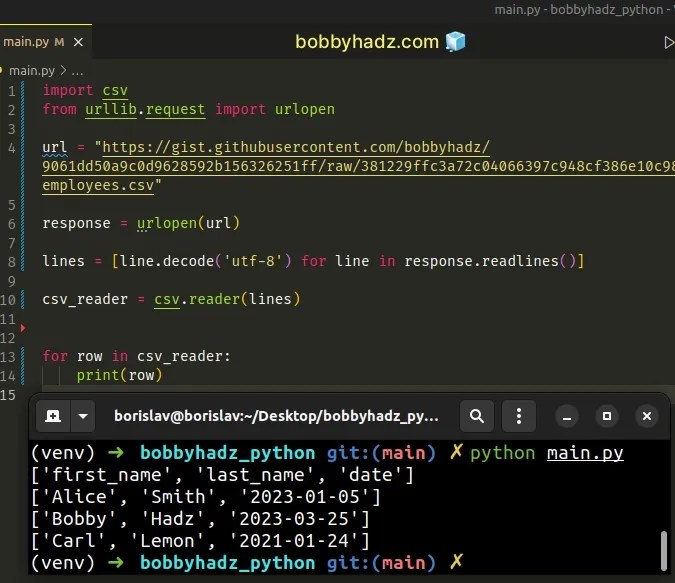675x583 pixels.
Task: Click 'print(row)' on line 14
Action: point(119,375)
